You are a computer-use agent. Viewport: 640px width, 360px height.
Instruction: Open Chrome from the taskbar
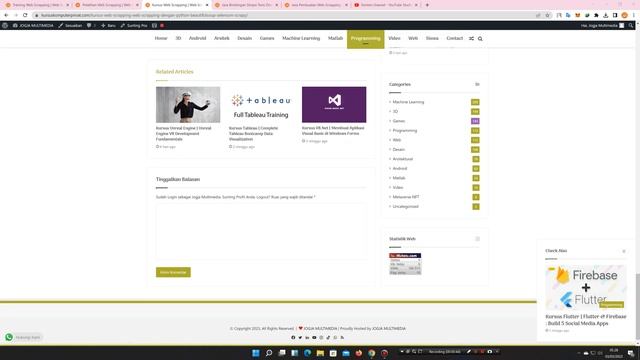coord(371,353)
